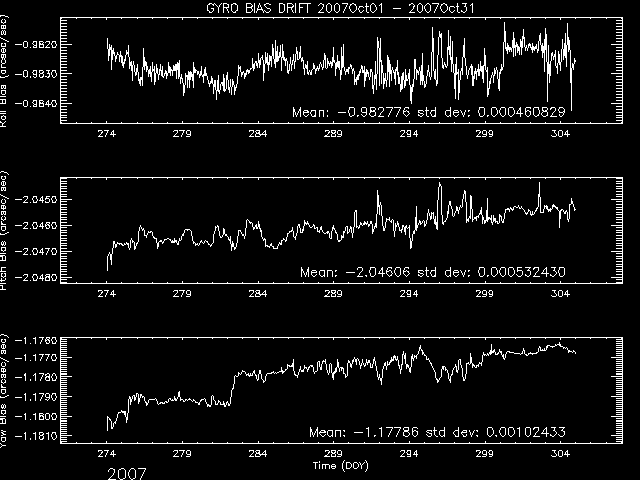Select Yaw Bias mean value -1.17786
The width and height of the screenshot is (640, 480).
pyautogui.click(x=386, y=432)
